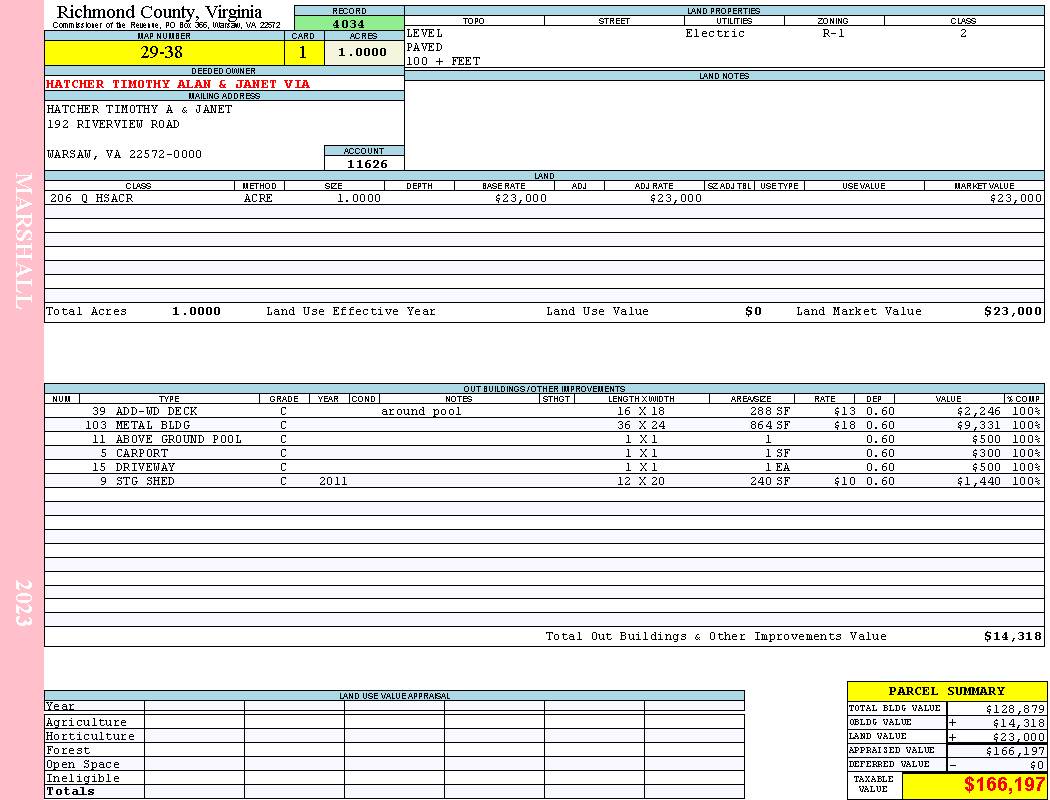
Task: Select zoning value R-1
Action: point(834,33)
